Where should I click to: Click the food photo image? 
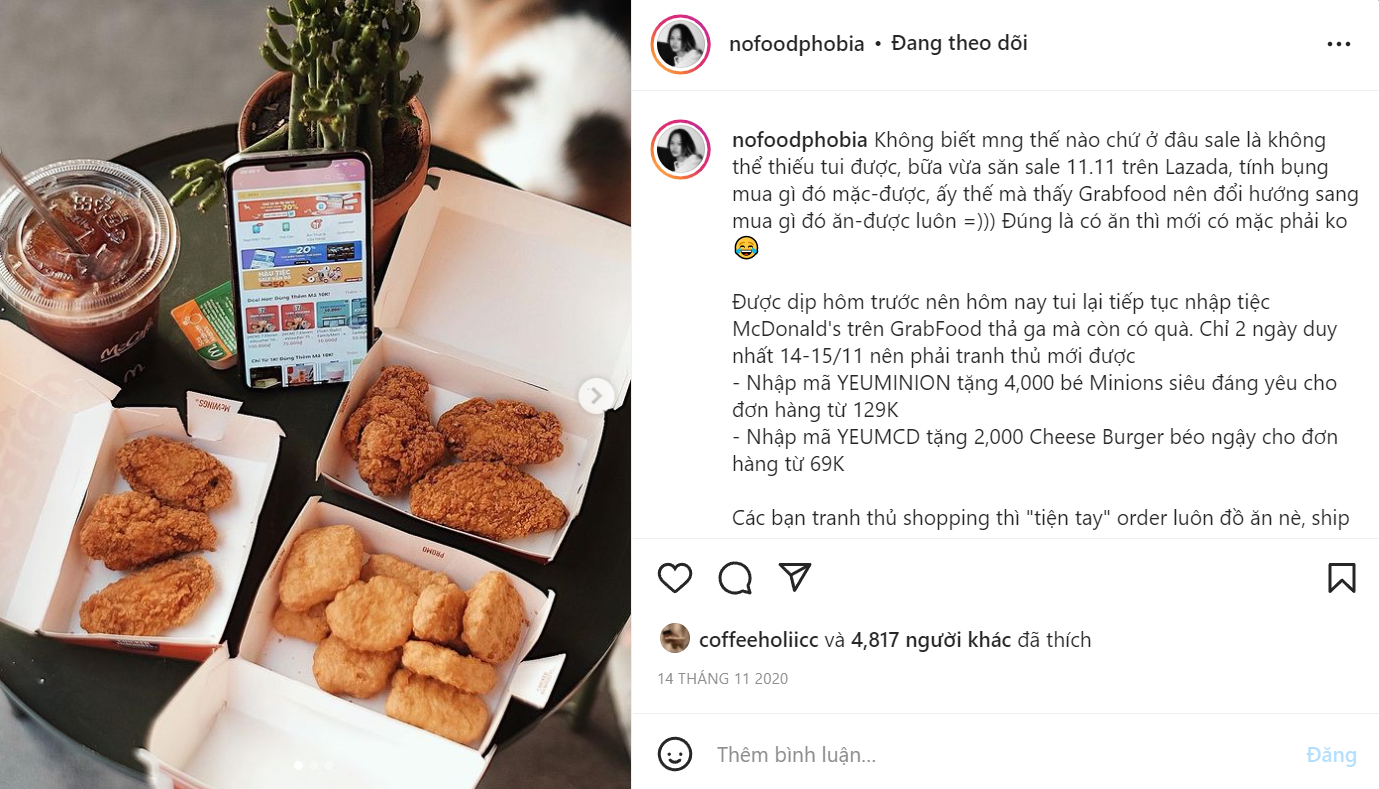click(x=315, y=394)
